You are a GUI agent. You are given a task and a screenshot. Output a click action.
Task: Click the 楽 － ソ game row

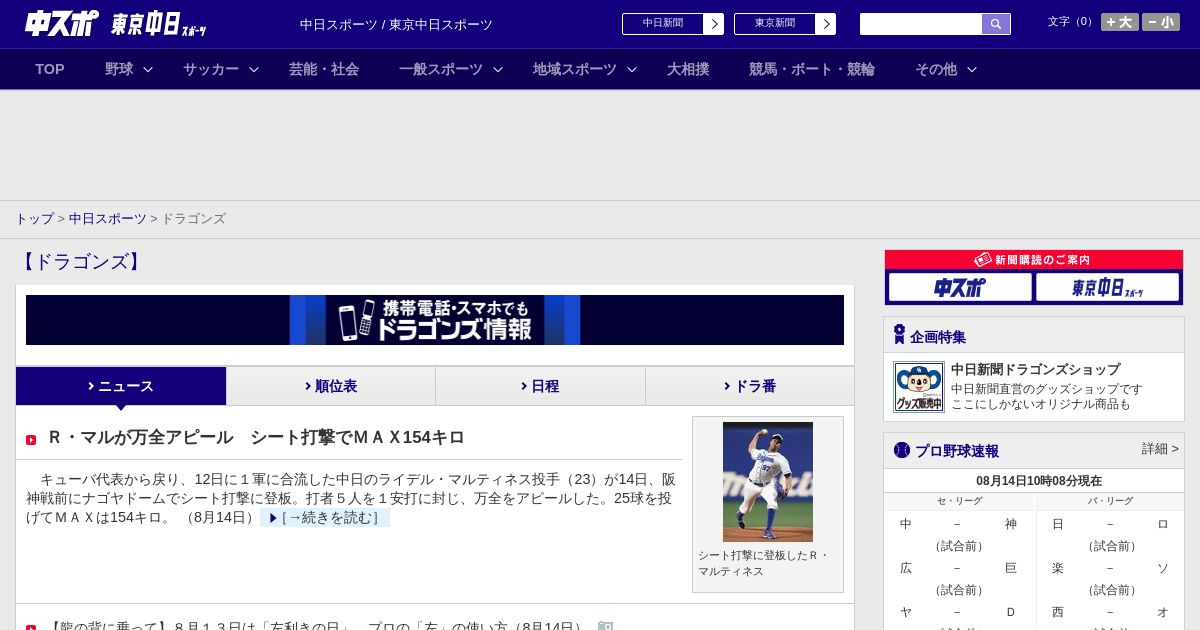pos(1110,568)
